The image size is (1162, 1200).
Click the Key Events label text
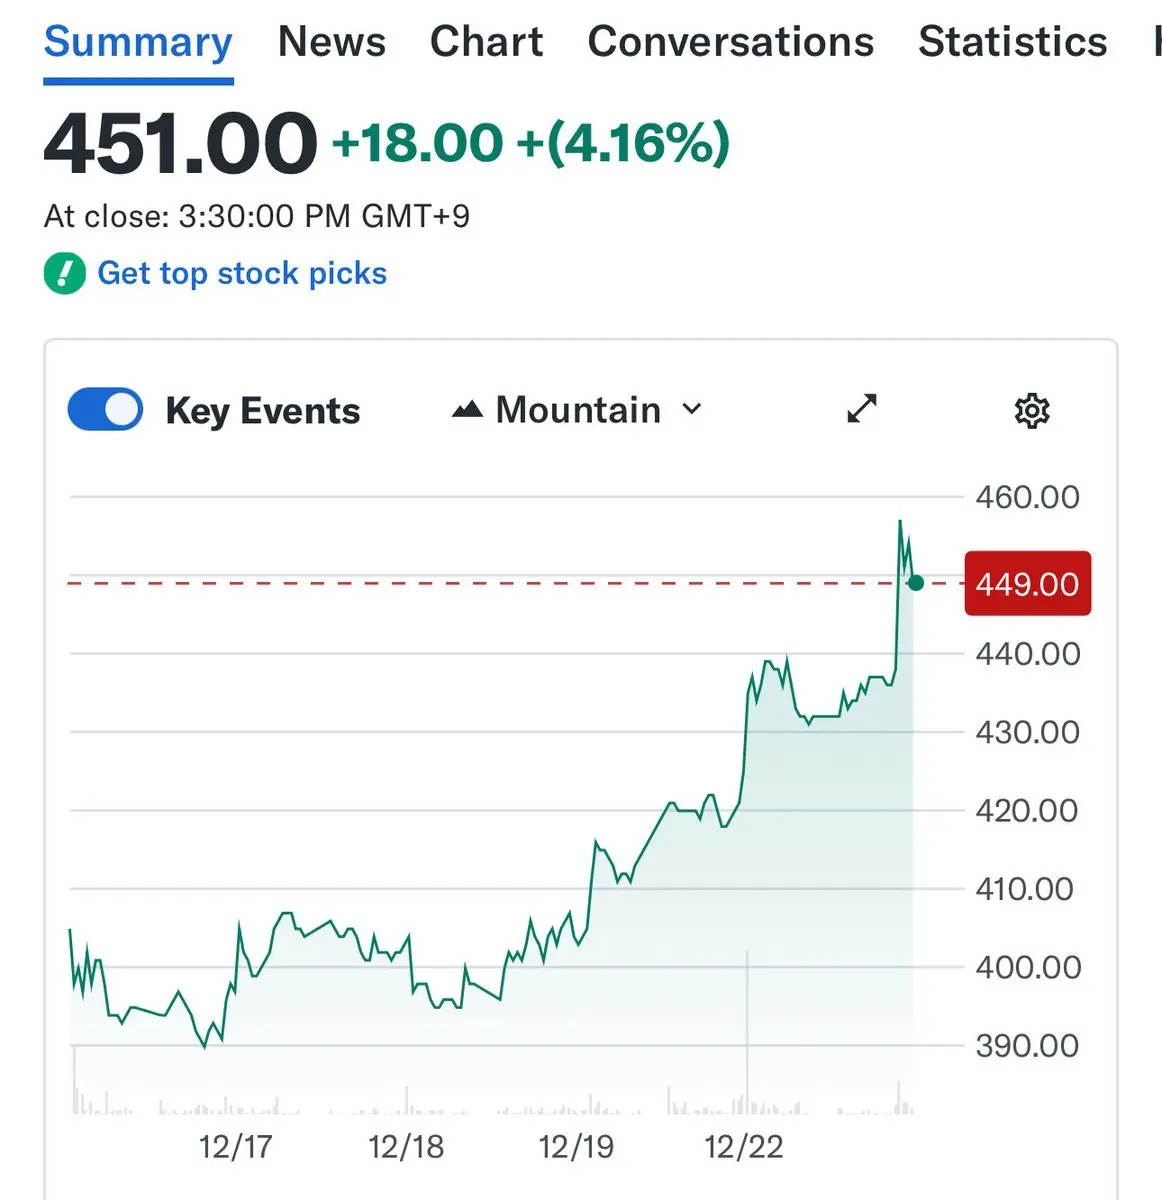262,411
